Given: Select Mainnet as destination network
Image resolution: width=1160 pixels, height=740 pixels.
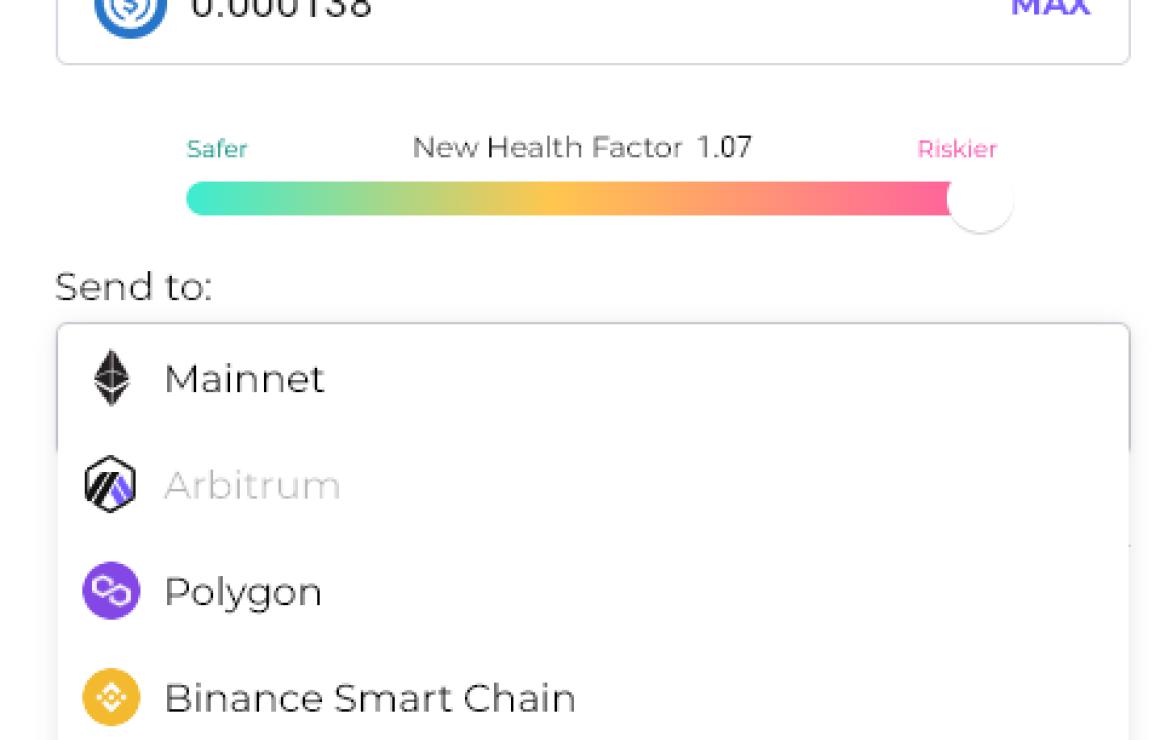Looking at the screenshot, I should click(593, 378).
